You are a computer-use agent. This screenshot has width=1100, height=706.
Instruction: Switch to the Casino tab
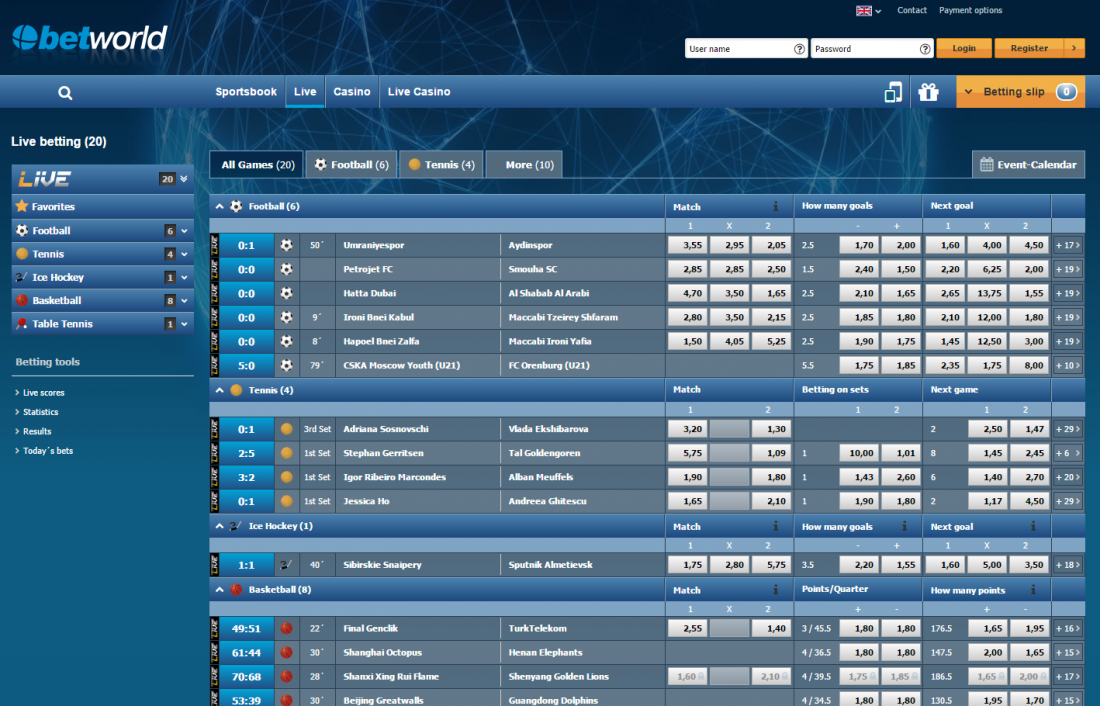click(351, 92)
